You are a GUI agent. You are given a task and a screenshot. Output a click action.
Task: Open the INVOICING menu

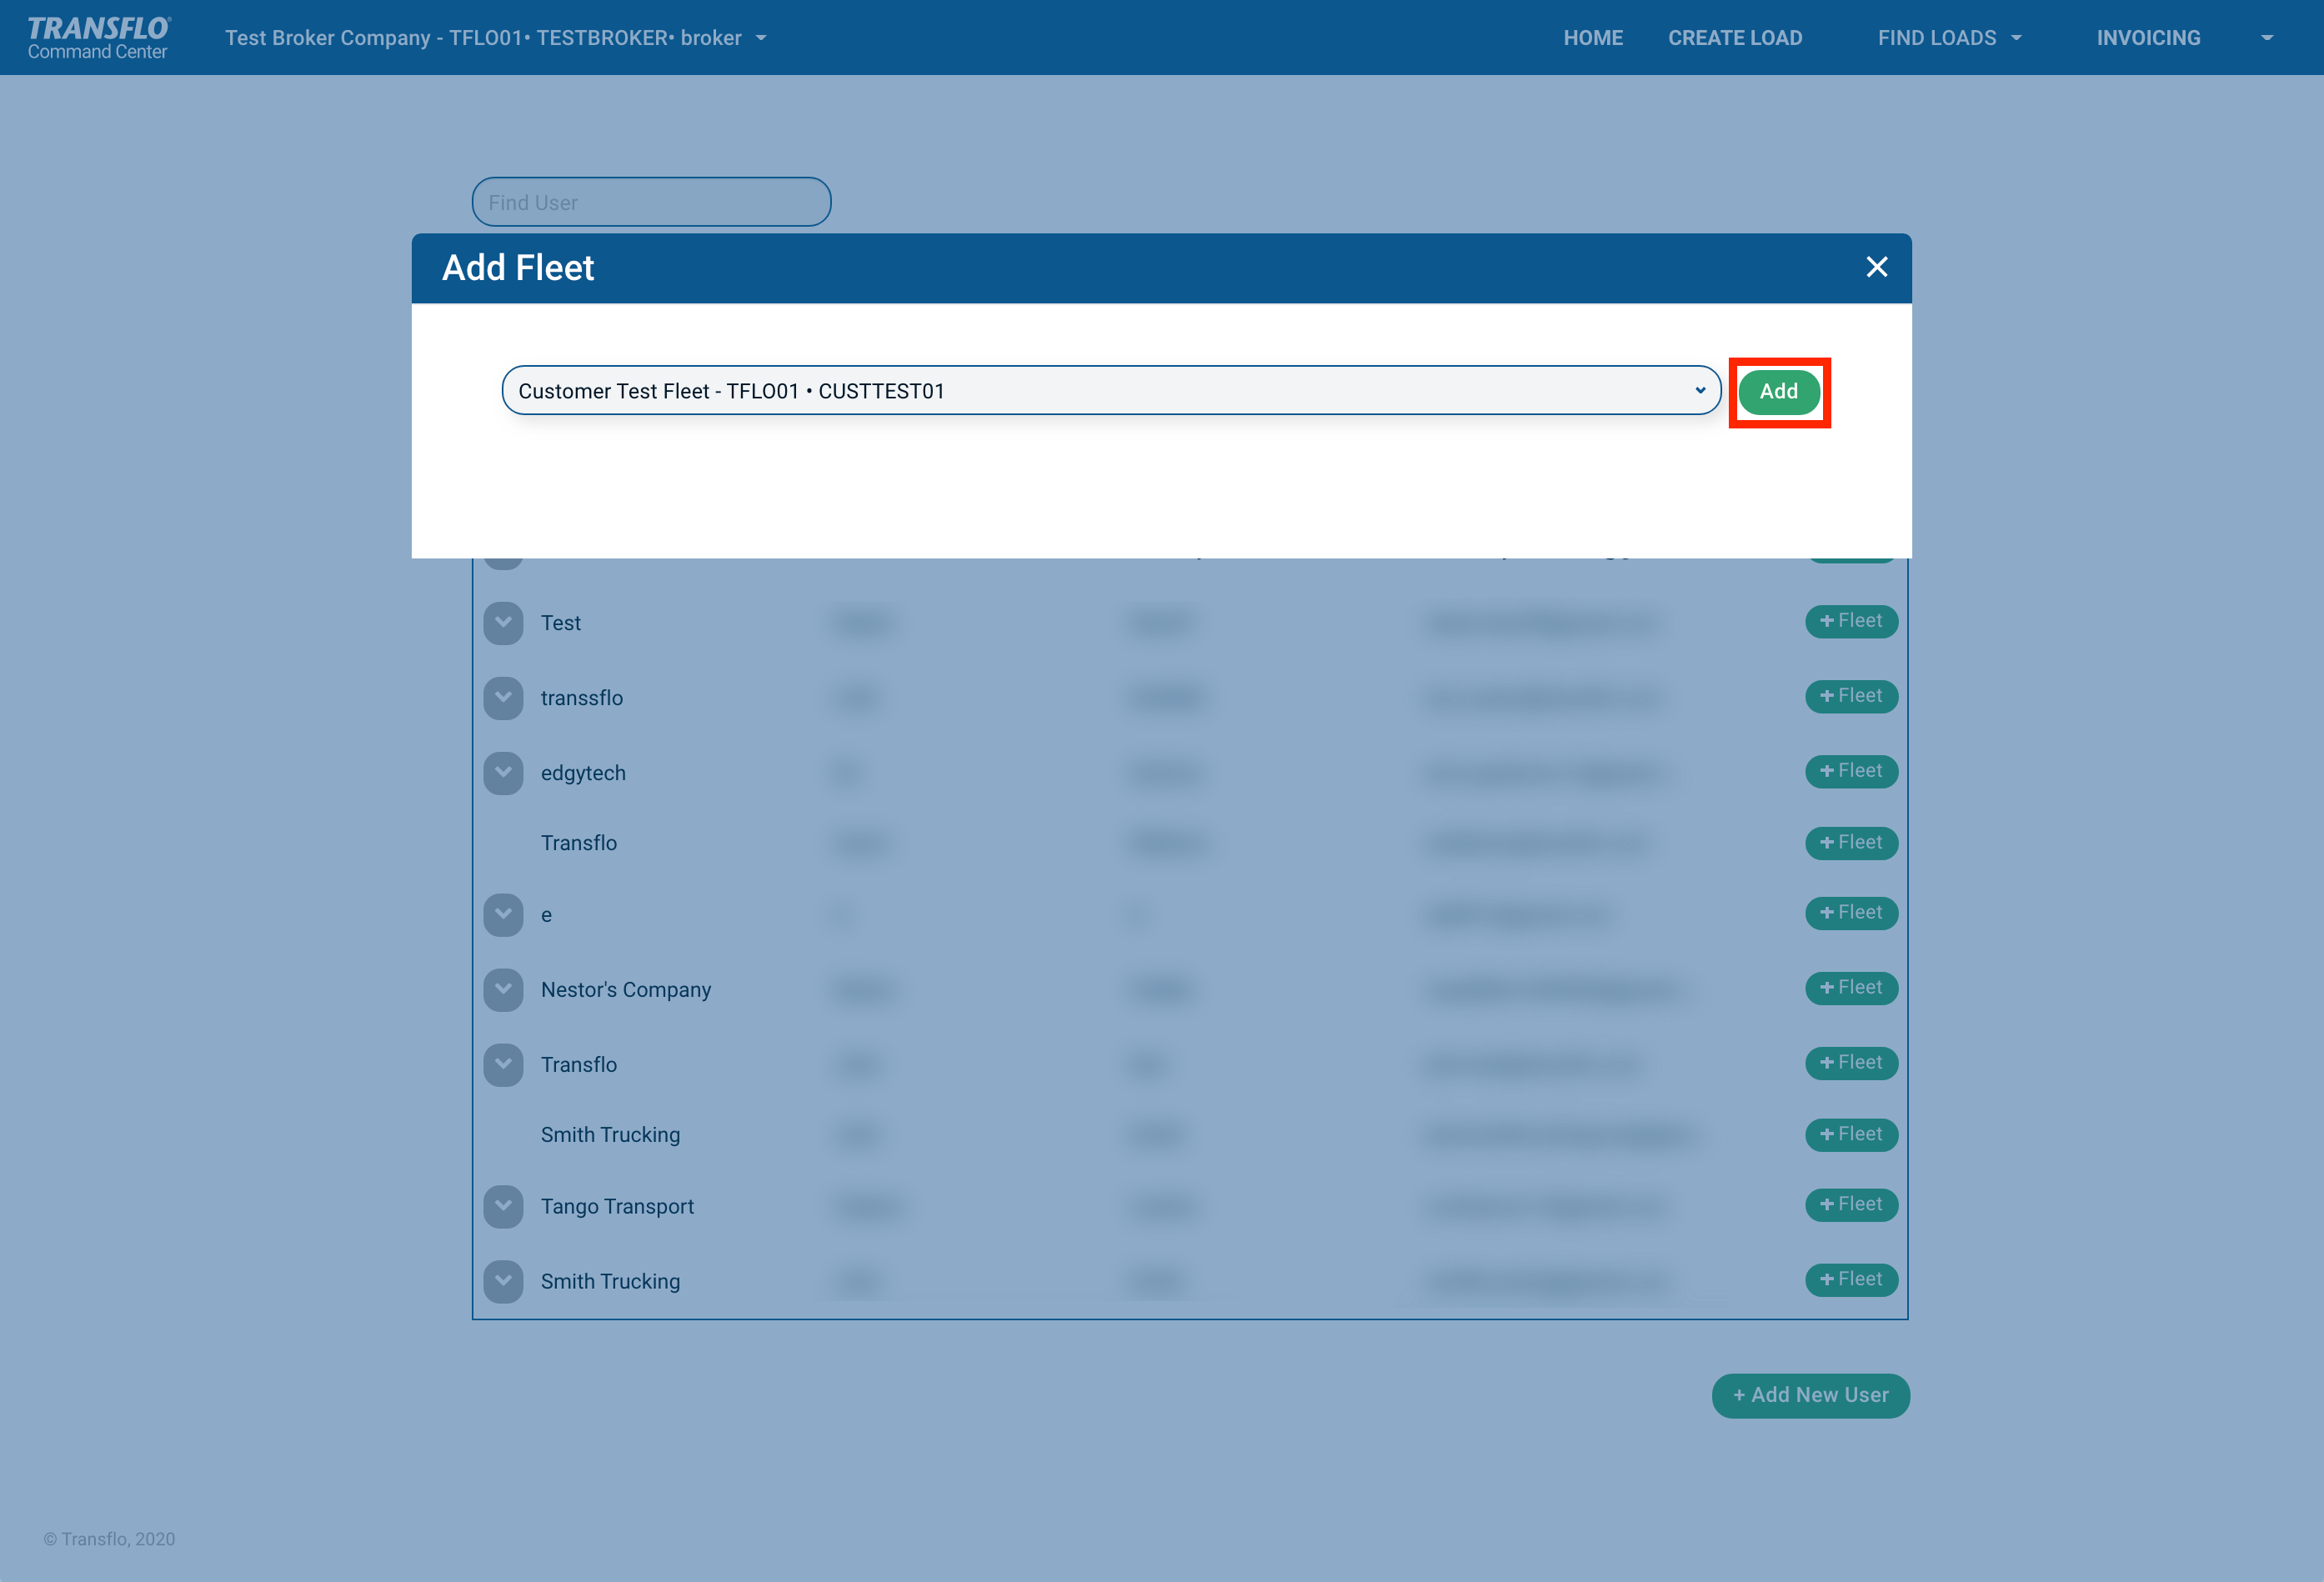[2148, 38]
